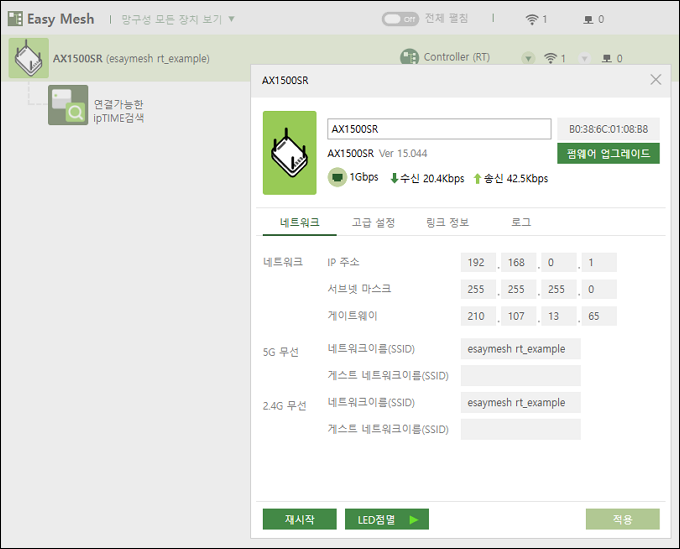Click the 재시작 restart button
This screenshot has width=680, height=549.
[x=300, y=519]
